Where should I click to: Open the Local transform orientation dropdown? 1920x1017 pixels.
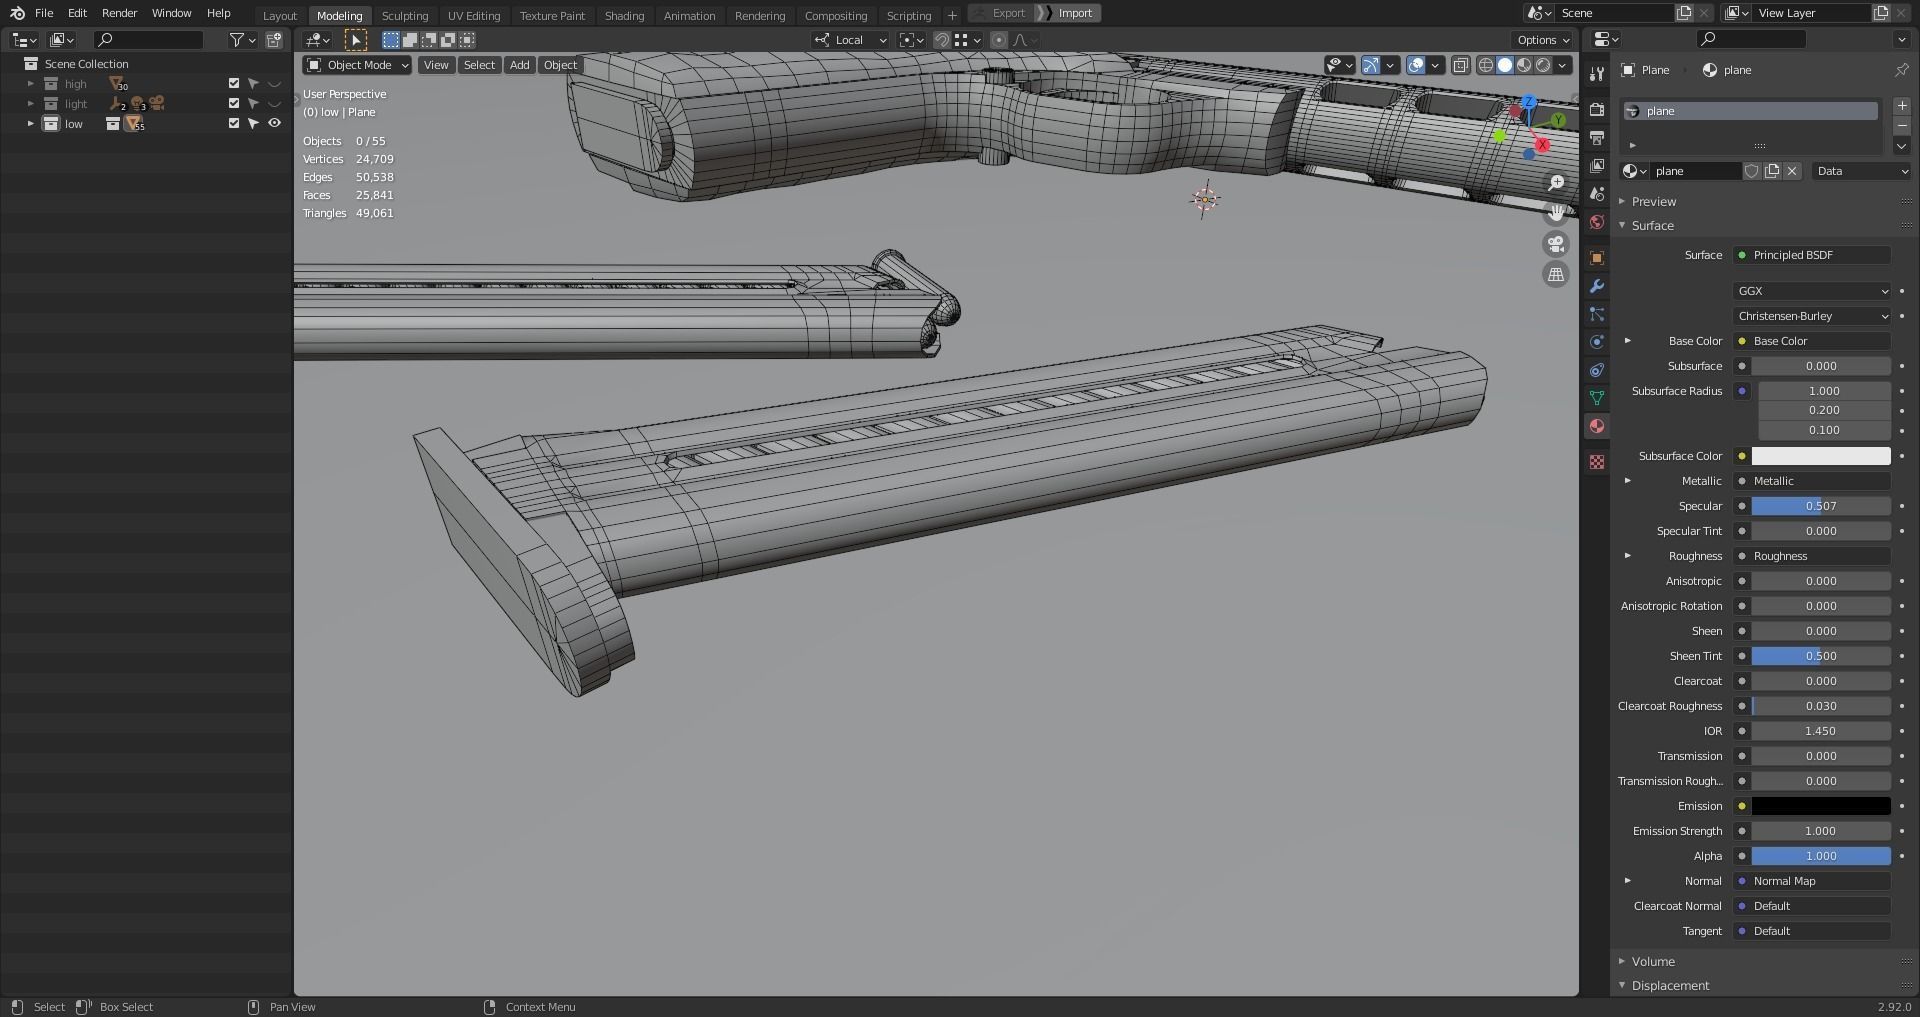click(851, 40)
